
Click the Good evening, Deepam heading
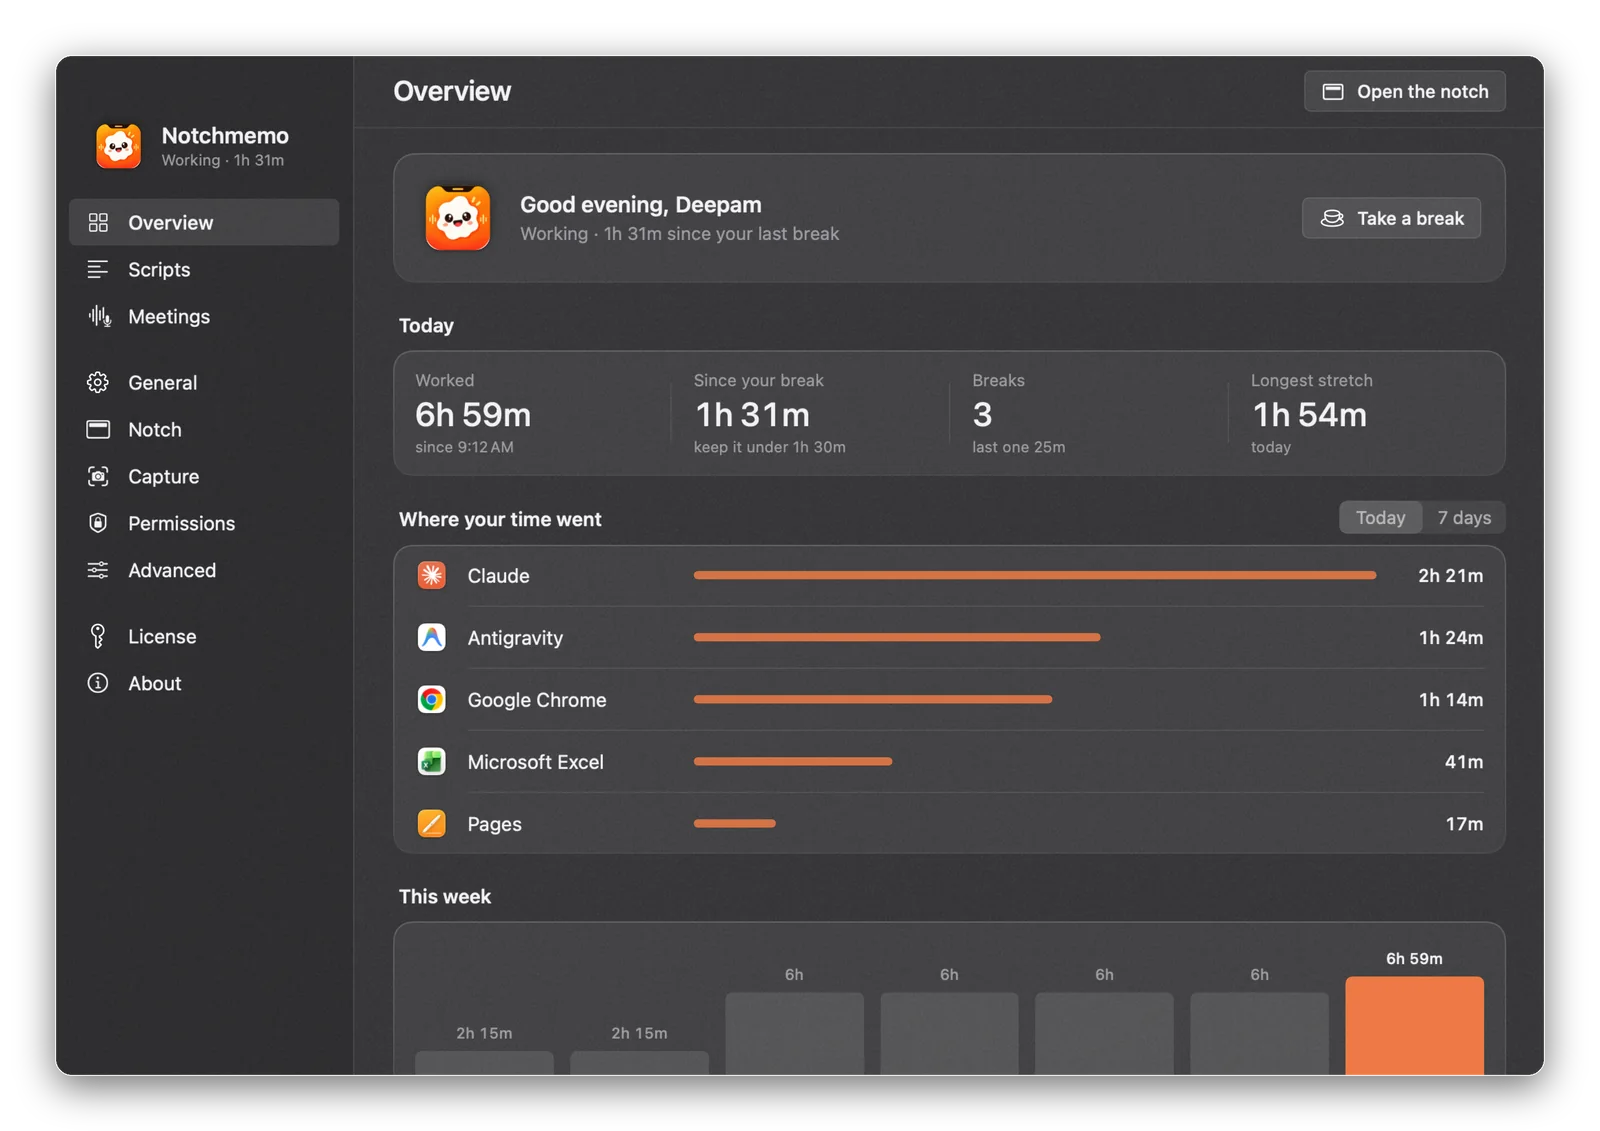[641, 204]
